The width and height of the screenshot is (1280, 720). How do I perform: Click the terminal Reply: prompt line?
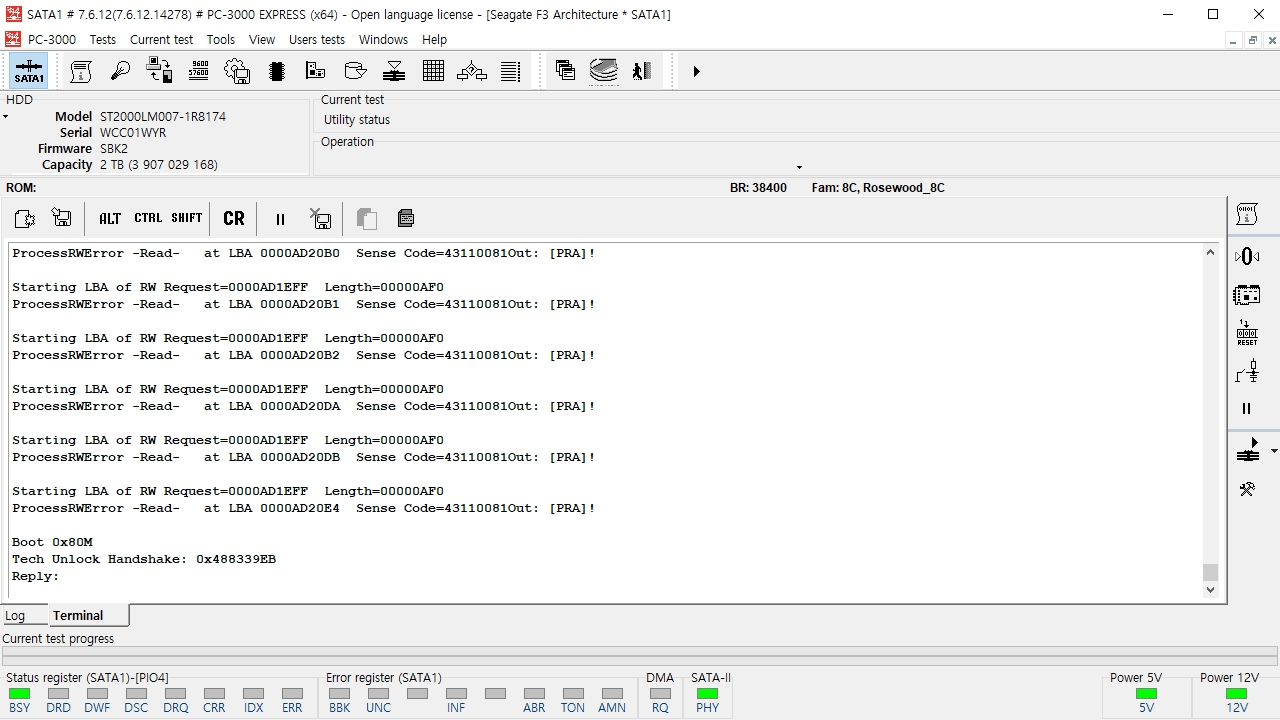click(x=36, y=576)
